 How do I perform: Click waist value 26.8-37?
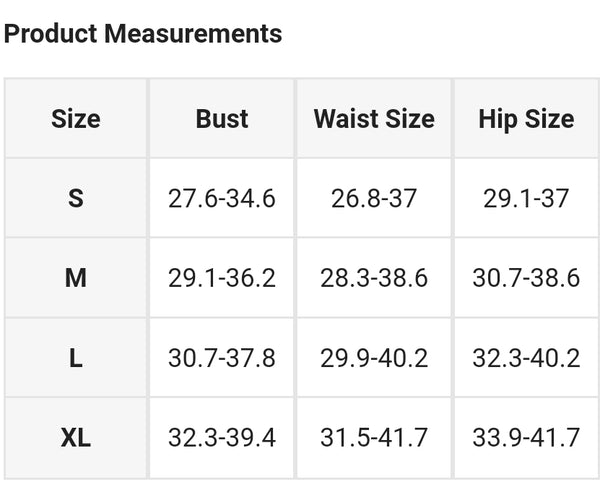point(374,198)
